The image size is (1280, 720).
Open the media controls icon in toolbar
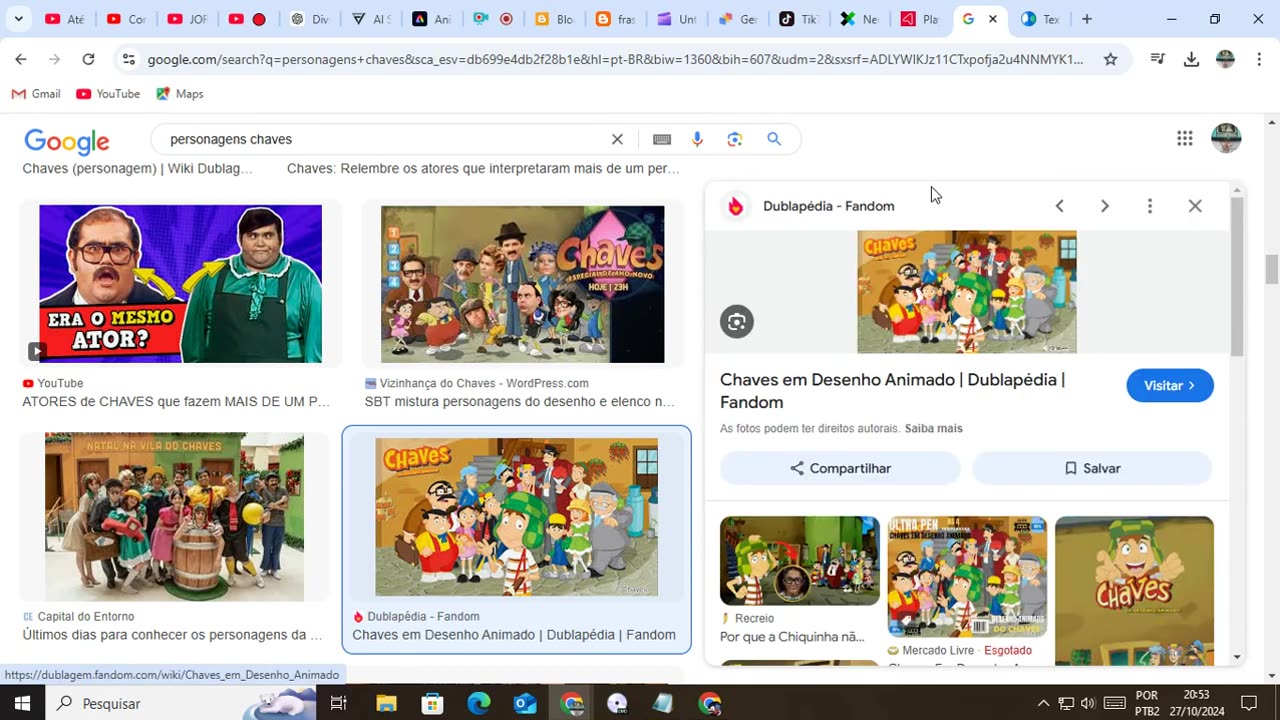(1158, 59)
